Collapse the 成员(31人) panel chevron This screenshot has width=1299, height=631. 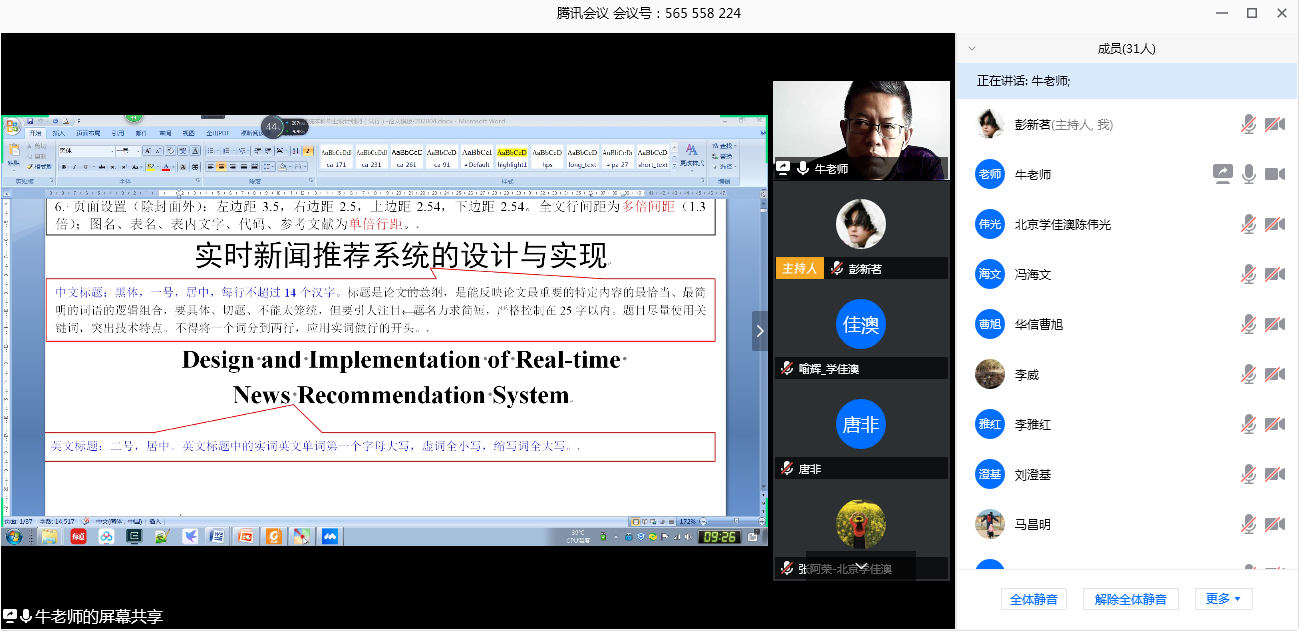coord(971,48)
